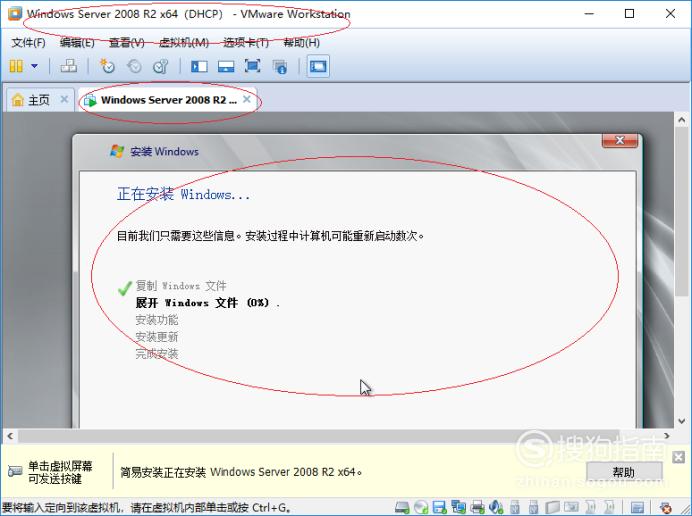Click the CD/DVD drive status icon
692x516 pixels.
pyautogui.click(x=421, y=507)
